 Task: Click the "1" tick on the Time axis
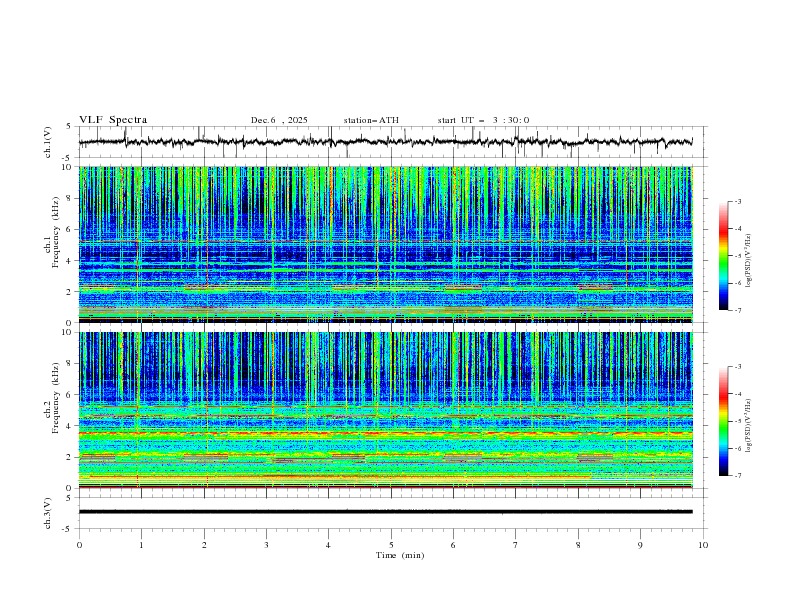coord(141,545)
